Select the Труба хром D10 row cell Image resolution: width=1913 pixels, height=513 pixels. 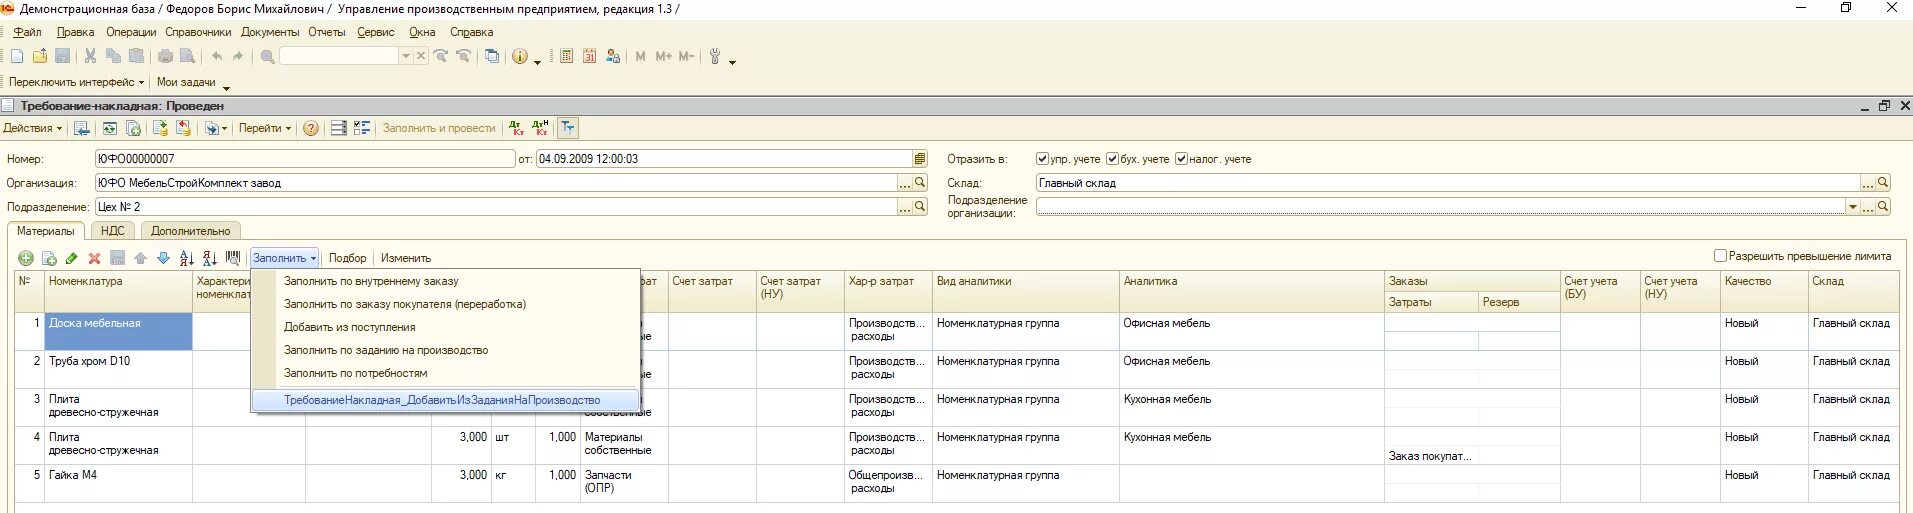[x=119, y=370]
